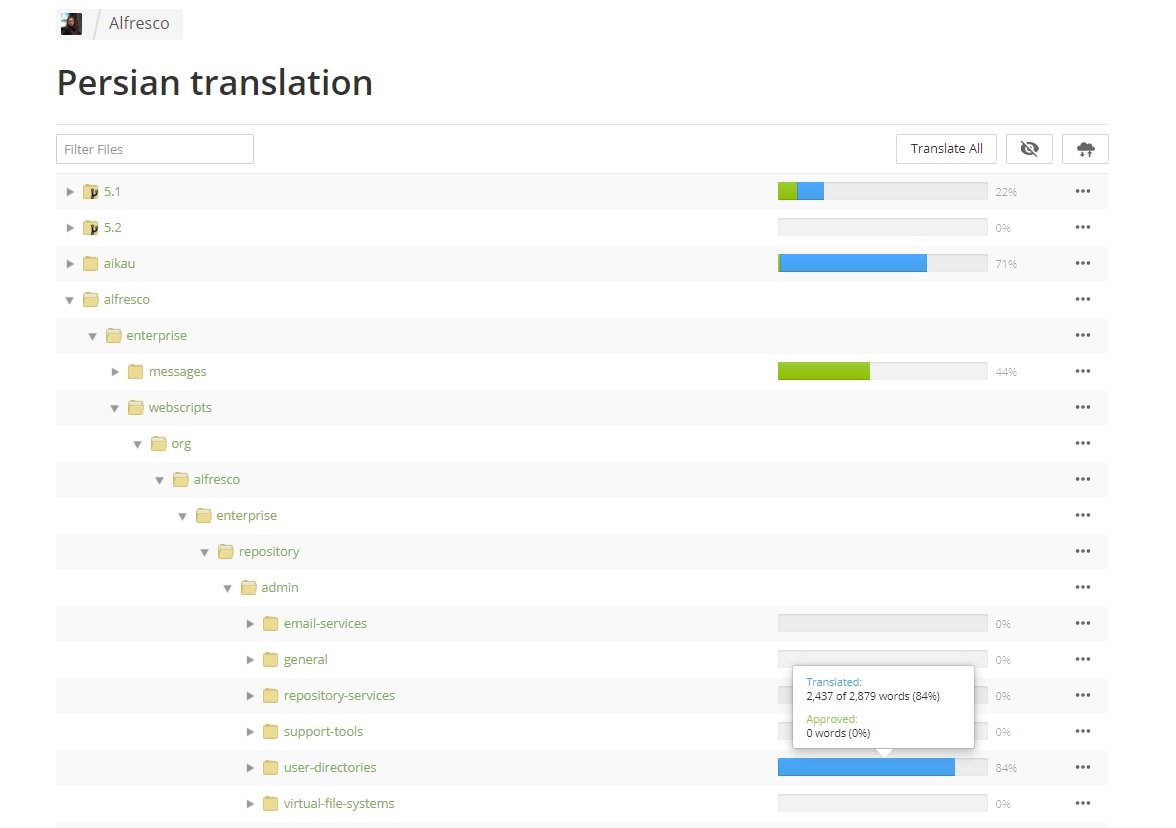Click the support-tools folder icon
The height and width of the screenshot is (828, 1176).
(270, 732)
